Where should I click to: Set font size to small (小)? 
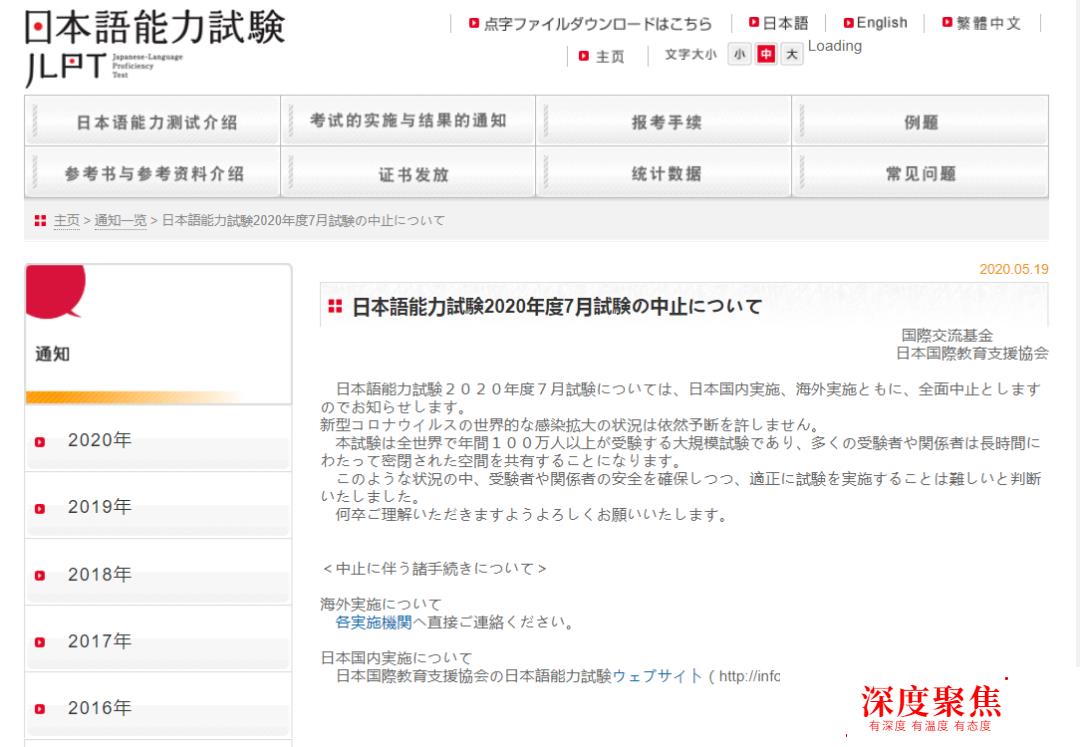pyautogui.click(x=739, y=54)
